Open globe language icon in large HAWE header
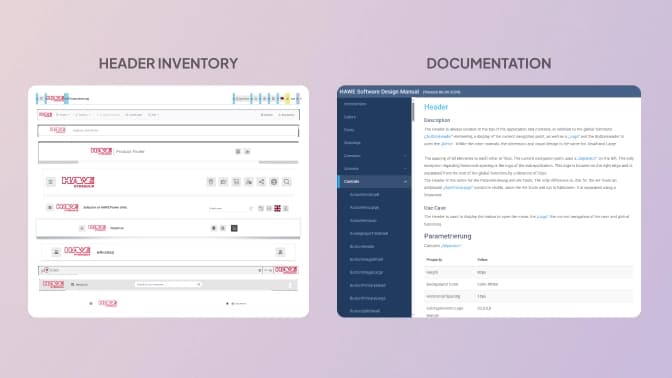The image size is (672, 378). pyautogui.click(x=274, y=182)
